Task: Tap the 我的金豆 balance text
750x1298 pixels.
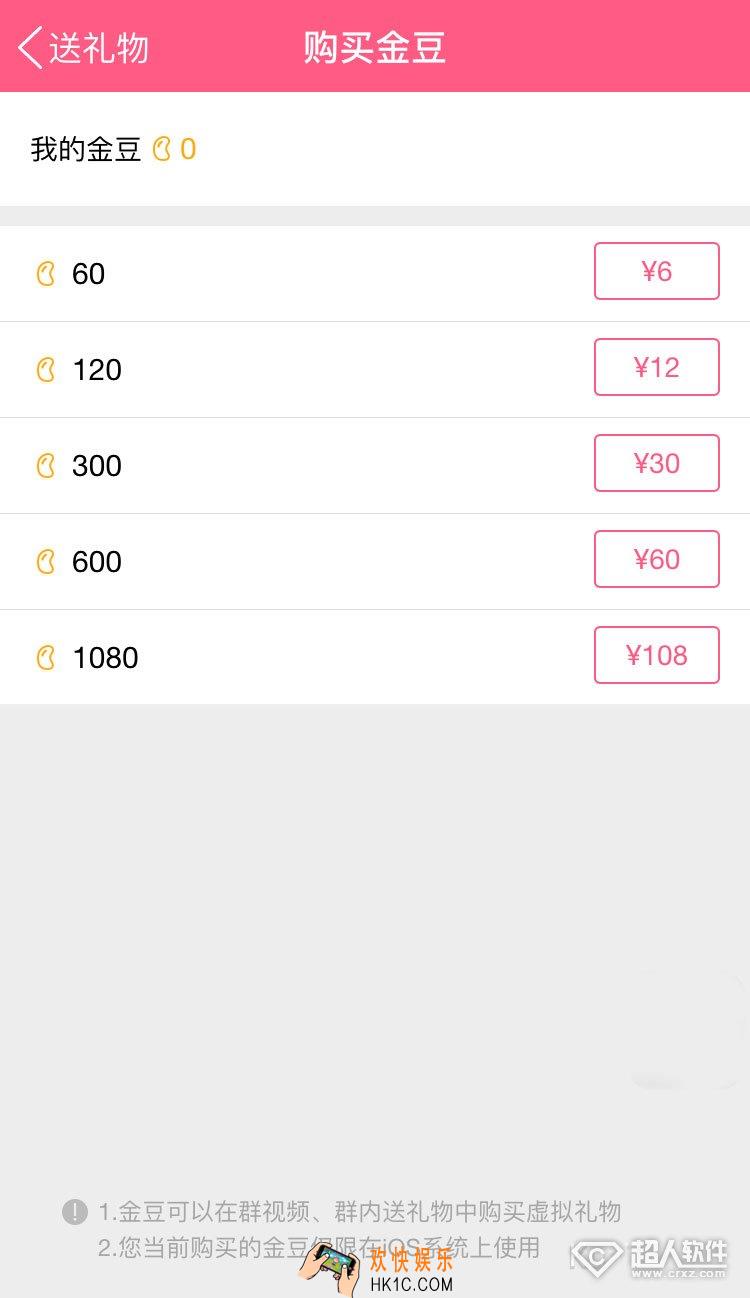Action: tap(86, 150)
